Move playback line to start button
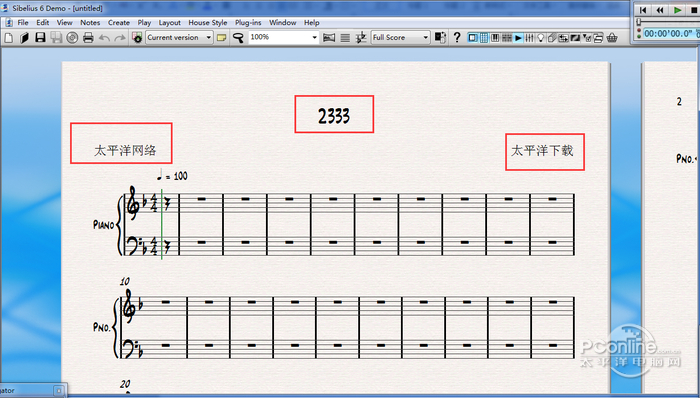Image resolution: width=700 pixels, height=398 pixels. tap(643, 10)
